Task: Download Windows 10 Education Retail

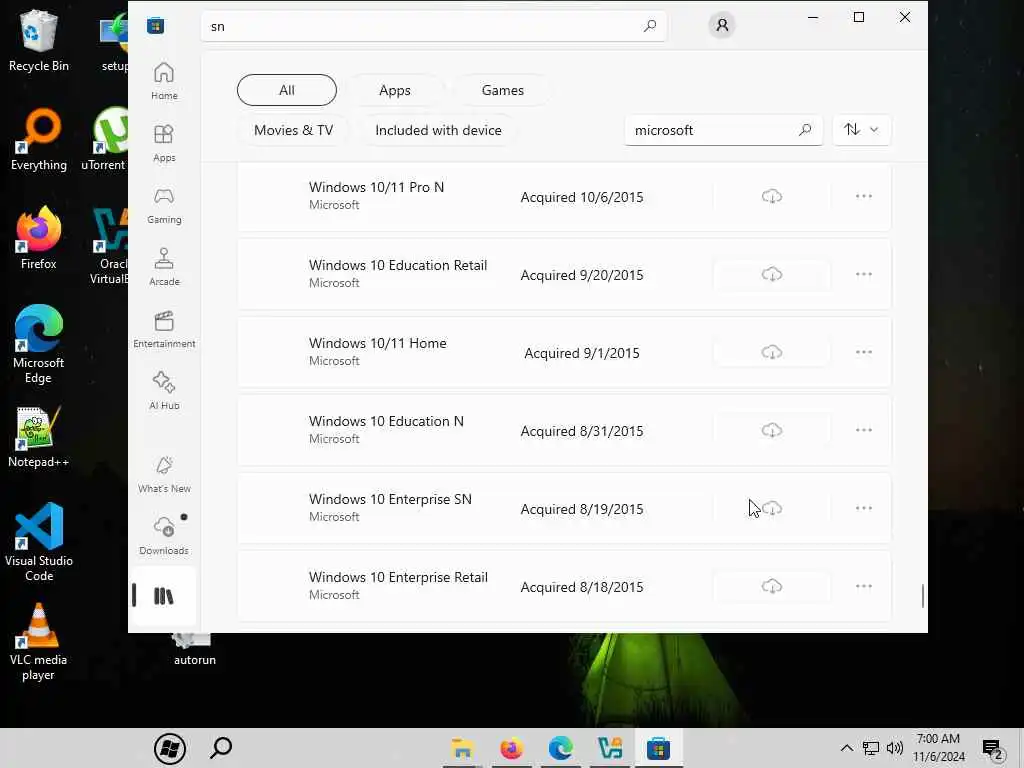Action: (x=772, y=274)
